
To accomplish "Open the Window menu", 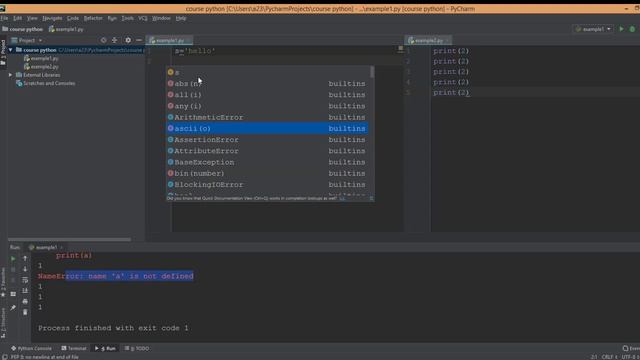I will point(161,18).
